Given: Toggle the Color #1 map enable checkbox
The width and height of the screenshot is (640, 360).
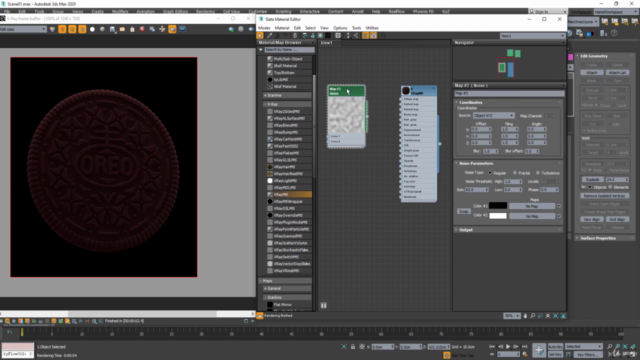Looking at the screenshot, I should pyautogui.click(x=559, y=206).
